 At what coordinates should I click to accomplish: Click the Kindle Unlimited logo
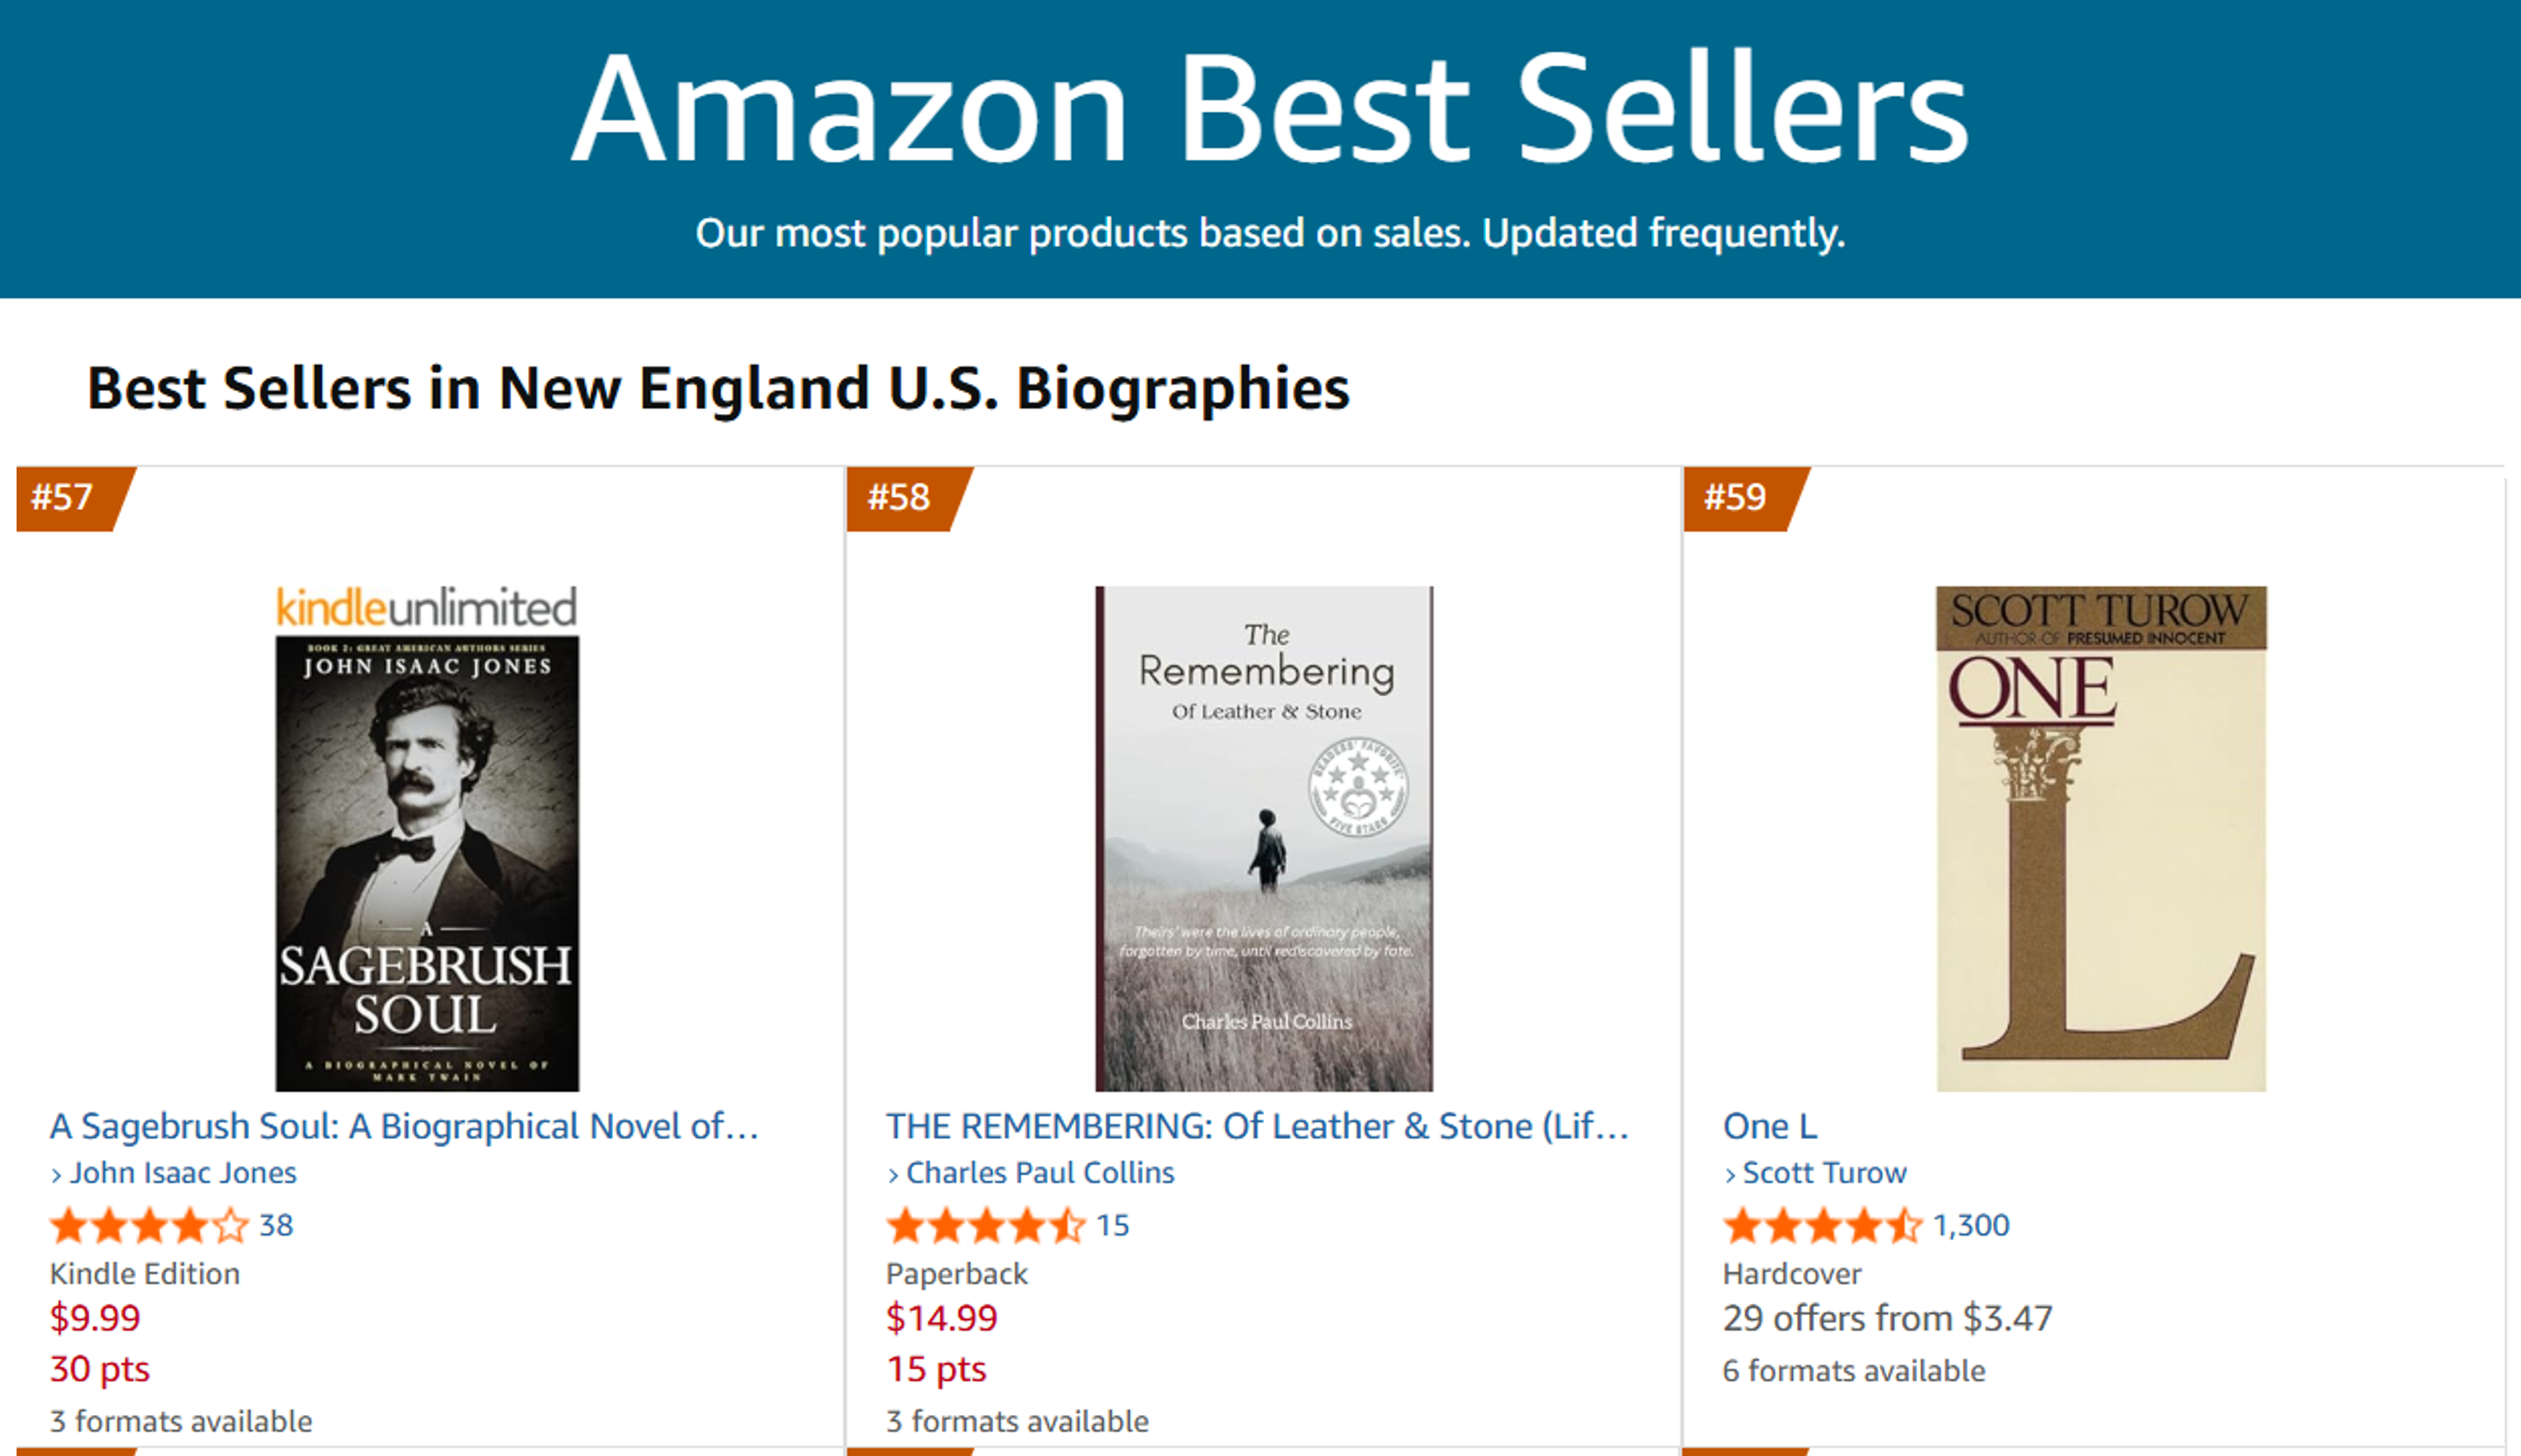pos(427,607)
